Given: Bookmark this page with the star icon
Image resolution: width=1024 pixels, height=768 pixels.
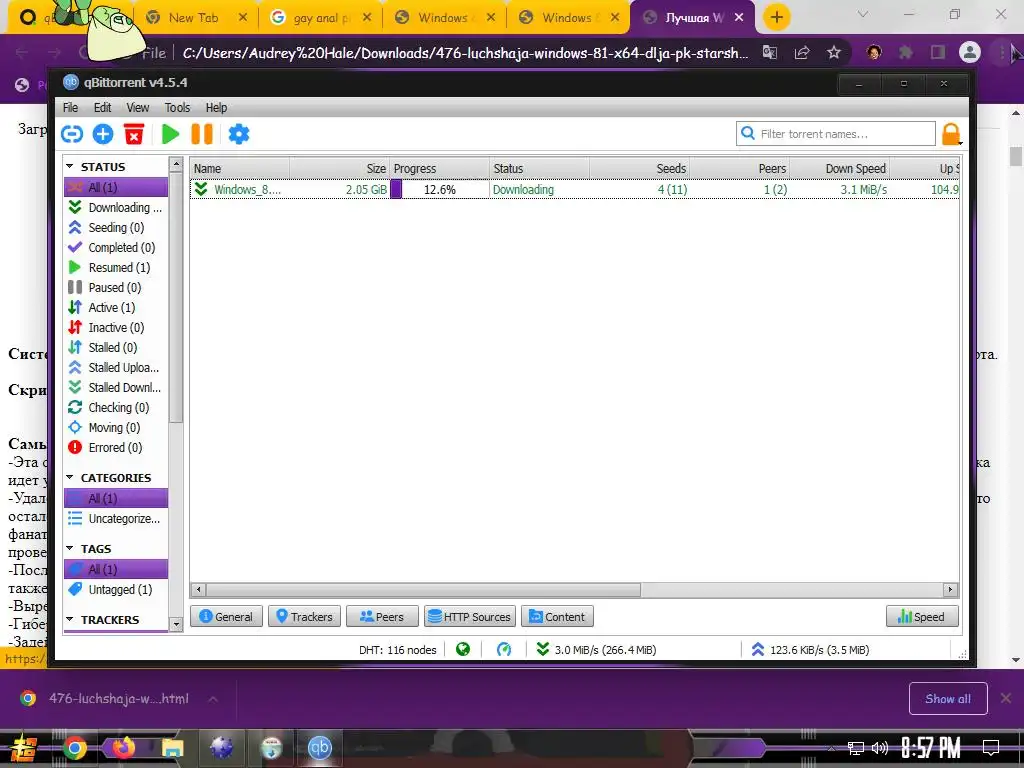Looking at the screenshot, I should coord(834,53).
